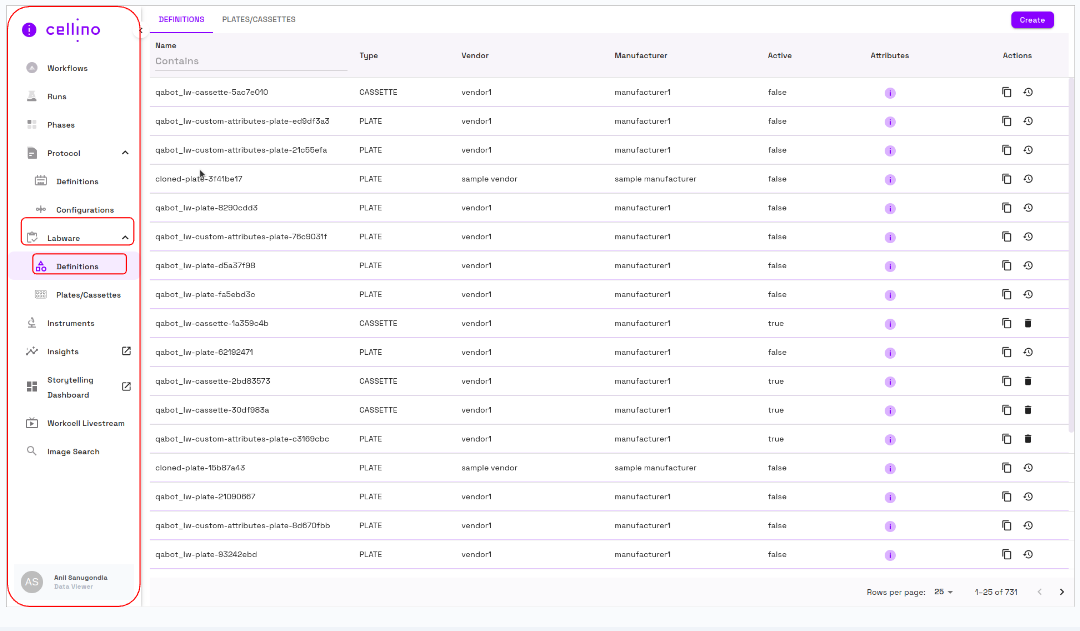Show attributes info for qabot_lw-plate-8290cdd3
This screenshot has height=631, width=1080.
click(x=889, y=207)
